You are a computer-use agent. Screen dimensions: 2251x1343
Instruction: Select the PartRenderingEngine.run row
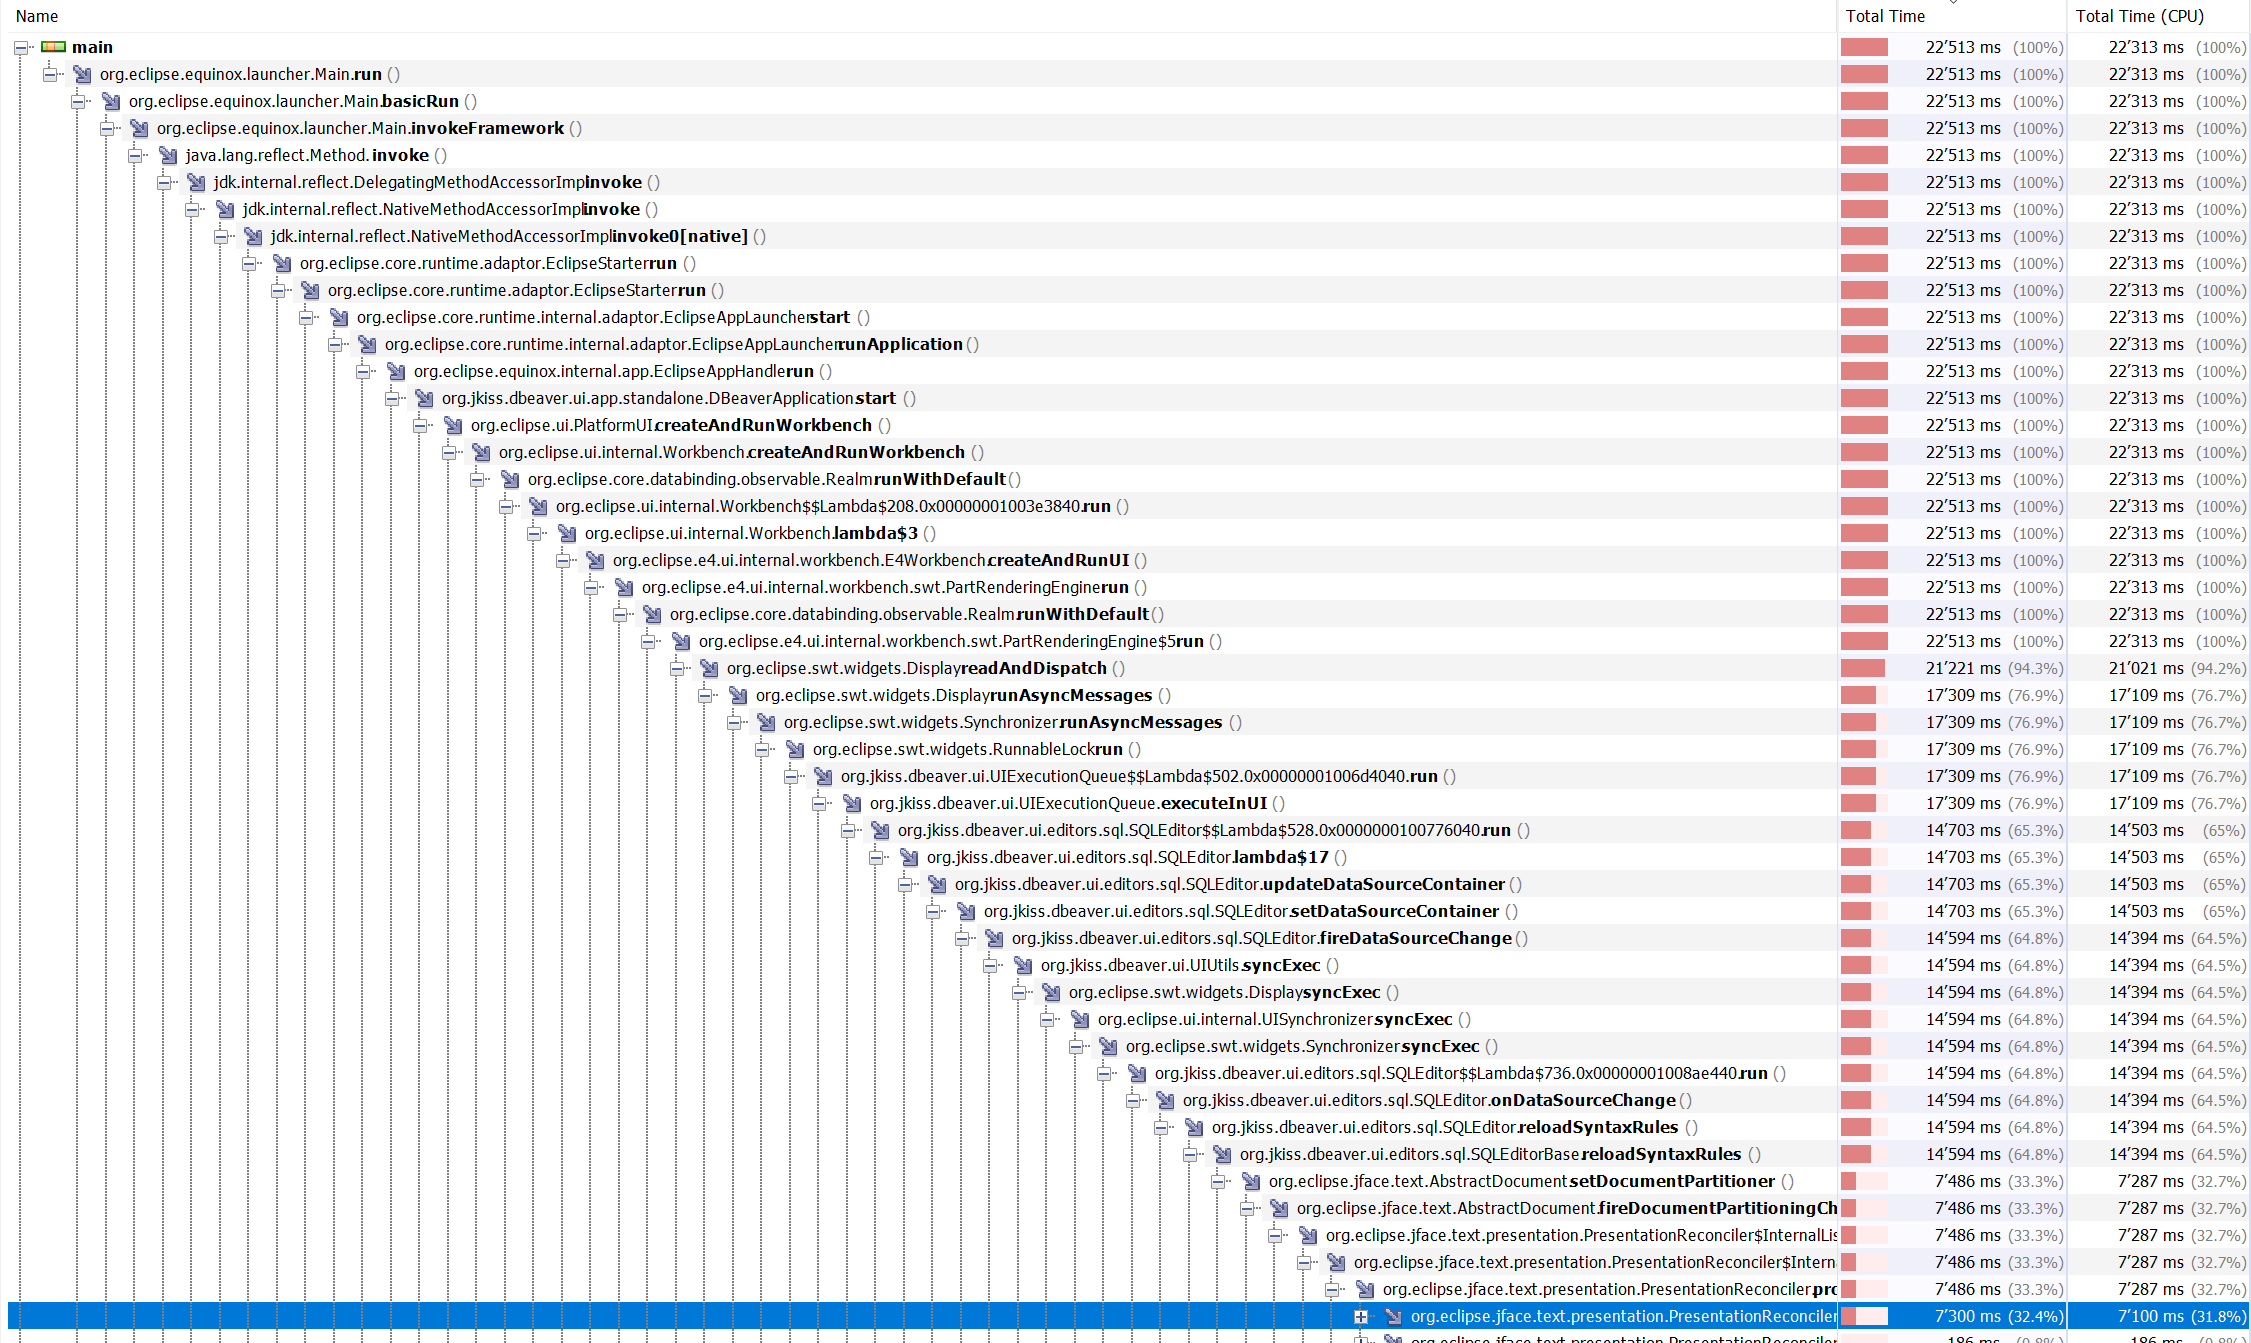click(1128, 587)
